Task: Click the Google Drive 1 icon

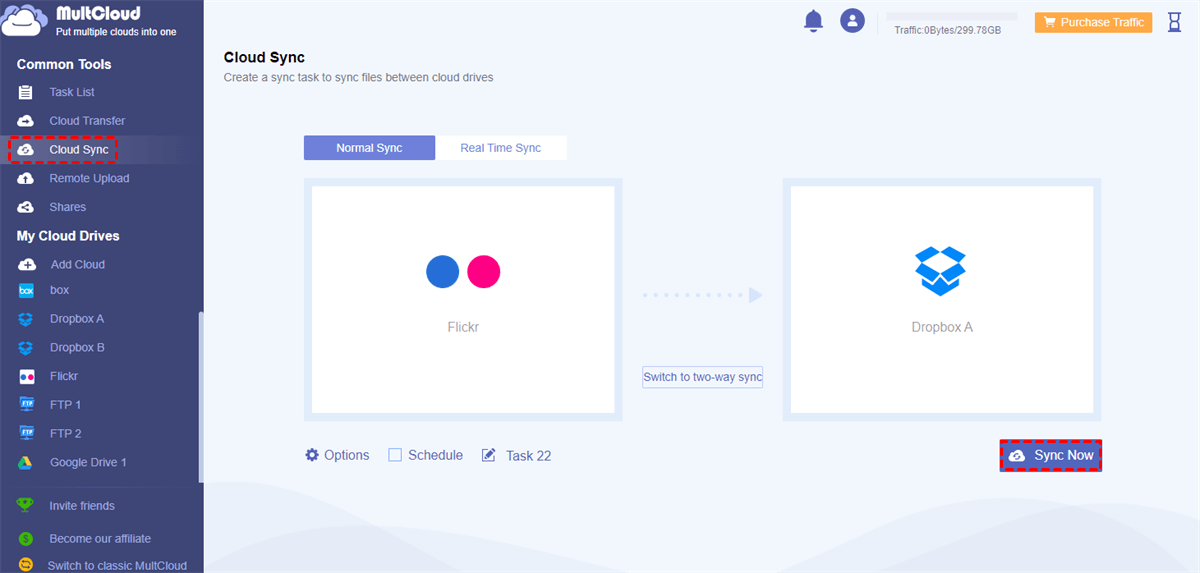Action: point(26,463)
